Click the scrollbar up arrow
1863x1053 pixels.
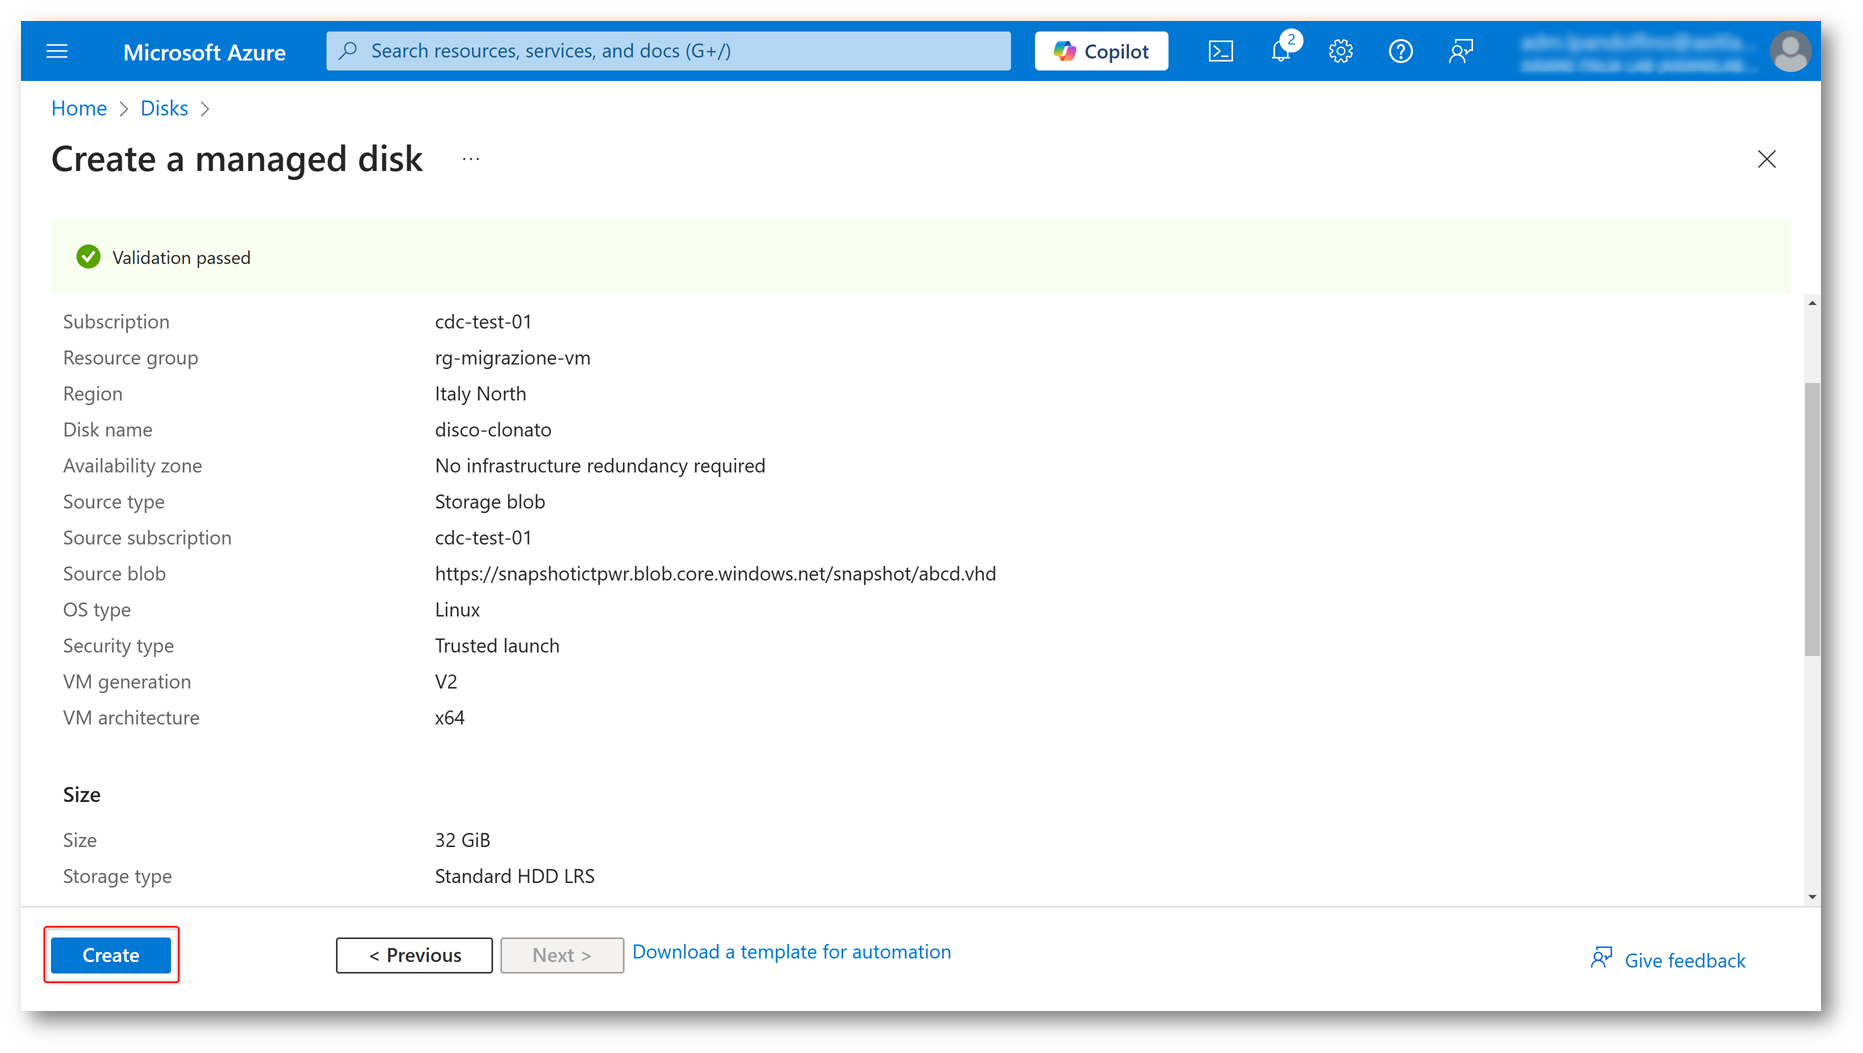(1812, 303)
